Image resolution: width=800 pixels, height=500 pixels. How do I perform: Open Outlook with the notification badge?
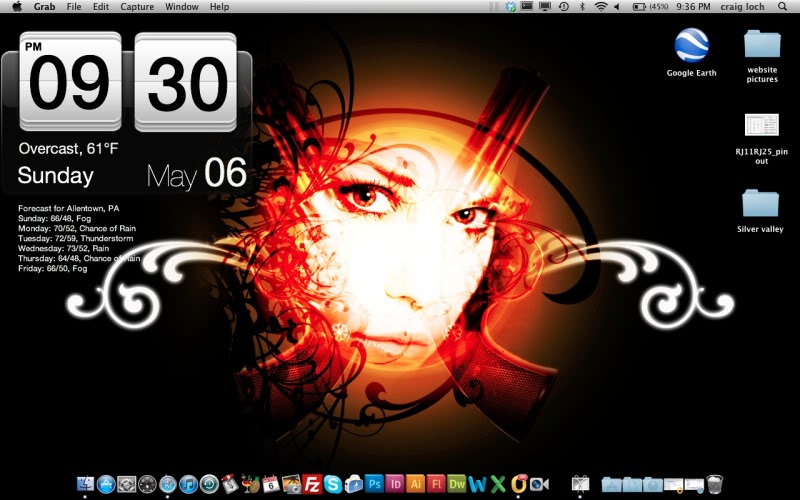519,484
